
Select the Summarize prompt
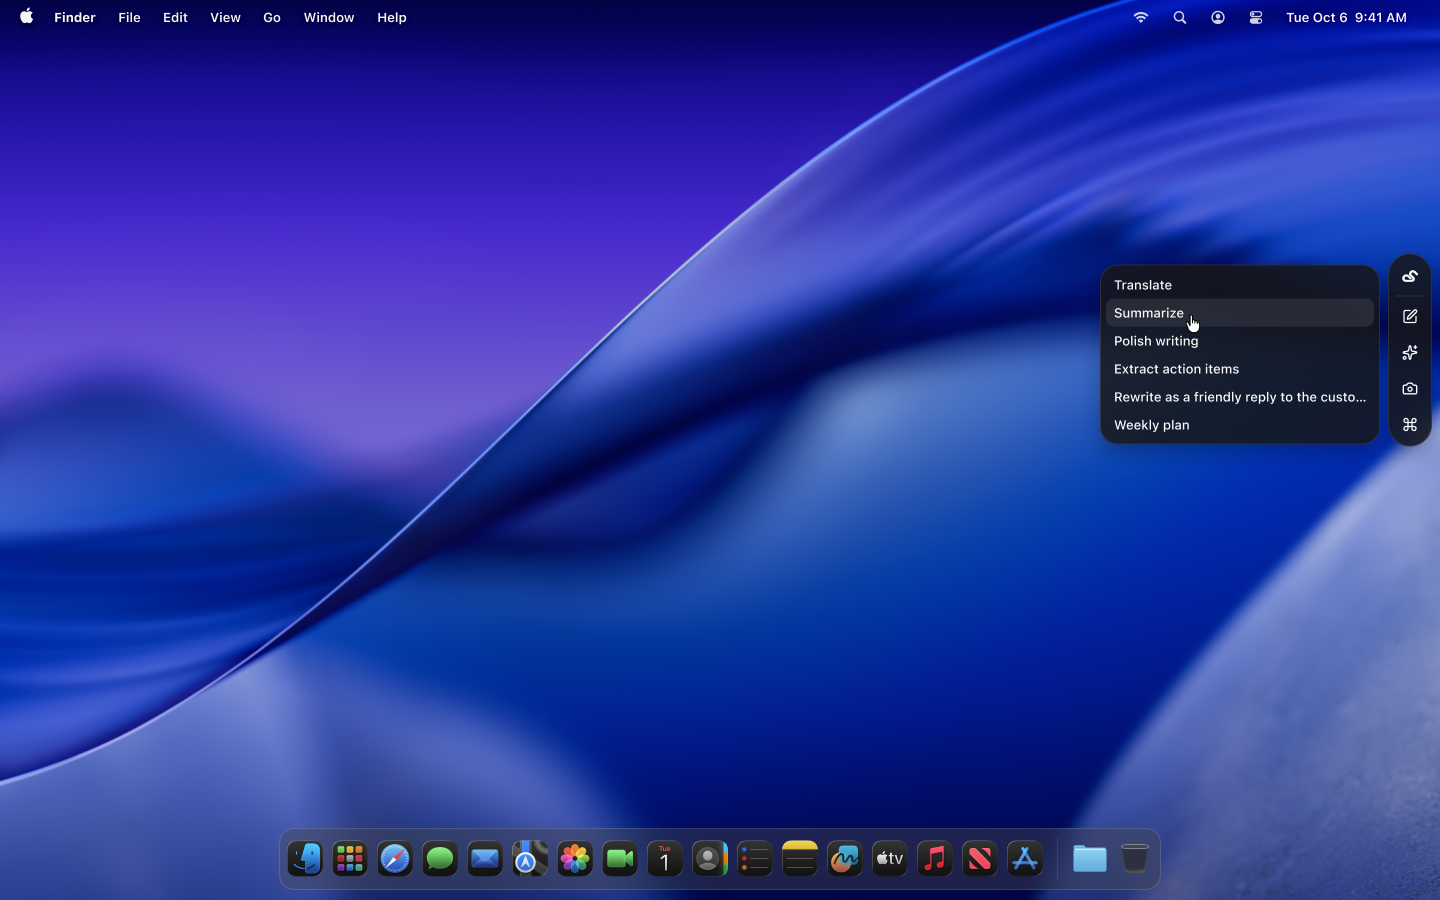(1240, 313)
